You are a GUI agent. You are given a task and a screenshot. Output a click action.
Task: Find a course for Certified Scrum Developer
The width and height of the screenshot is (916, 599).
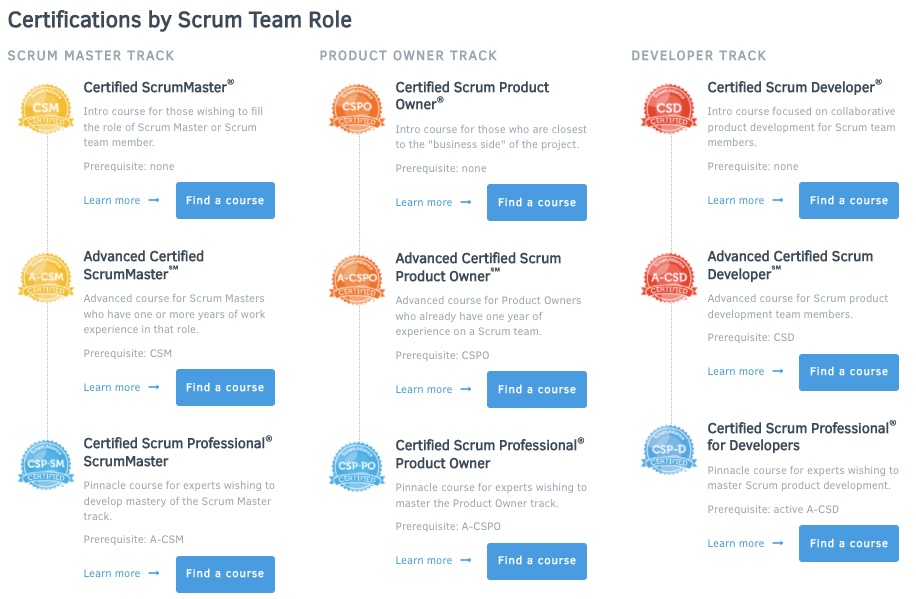(848, 201)
